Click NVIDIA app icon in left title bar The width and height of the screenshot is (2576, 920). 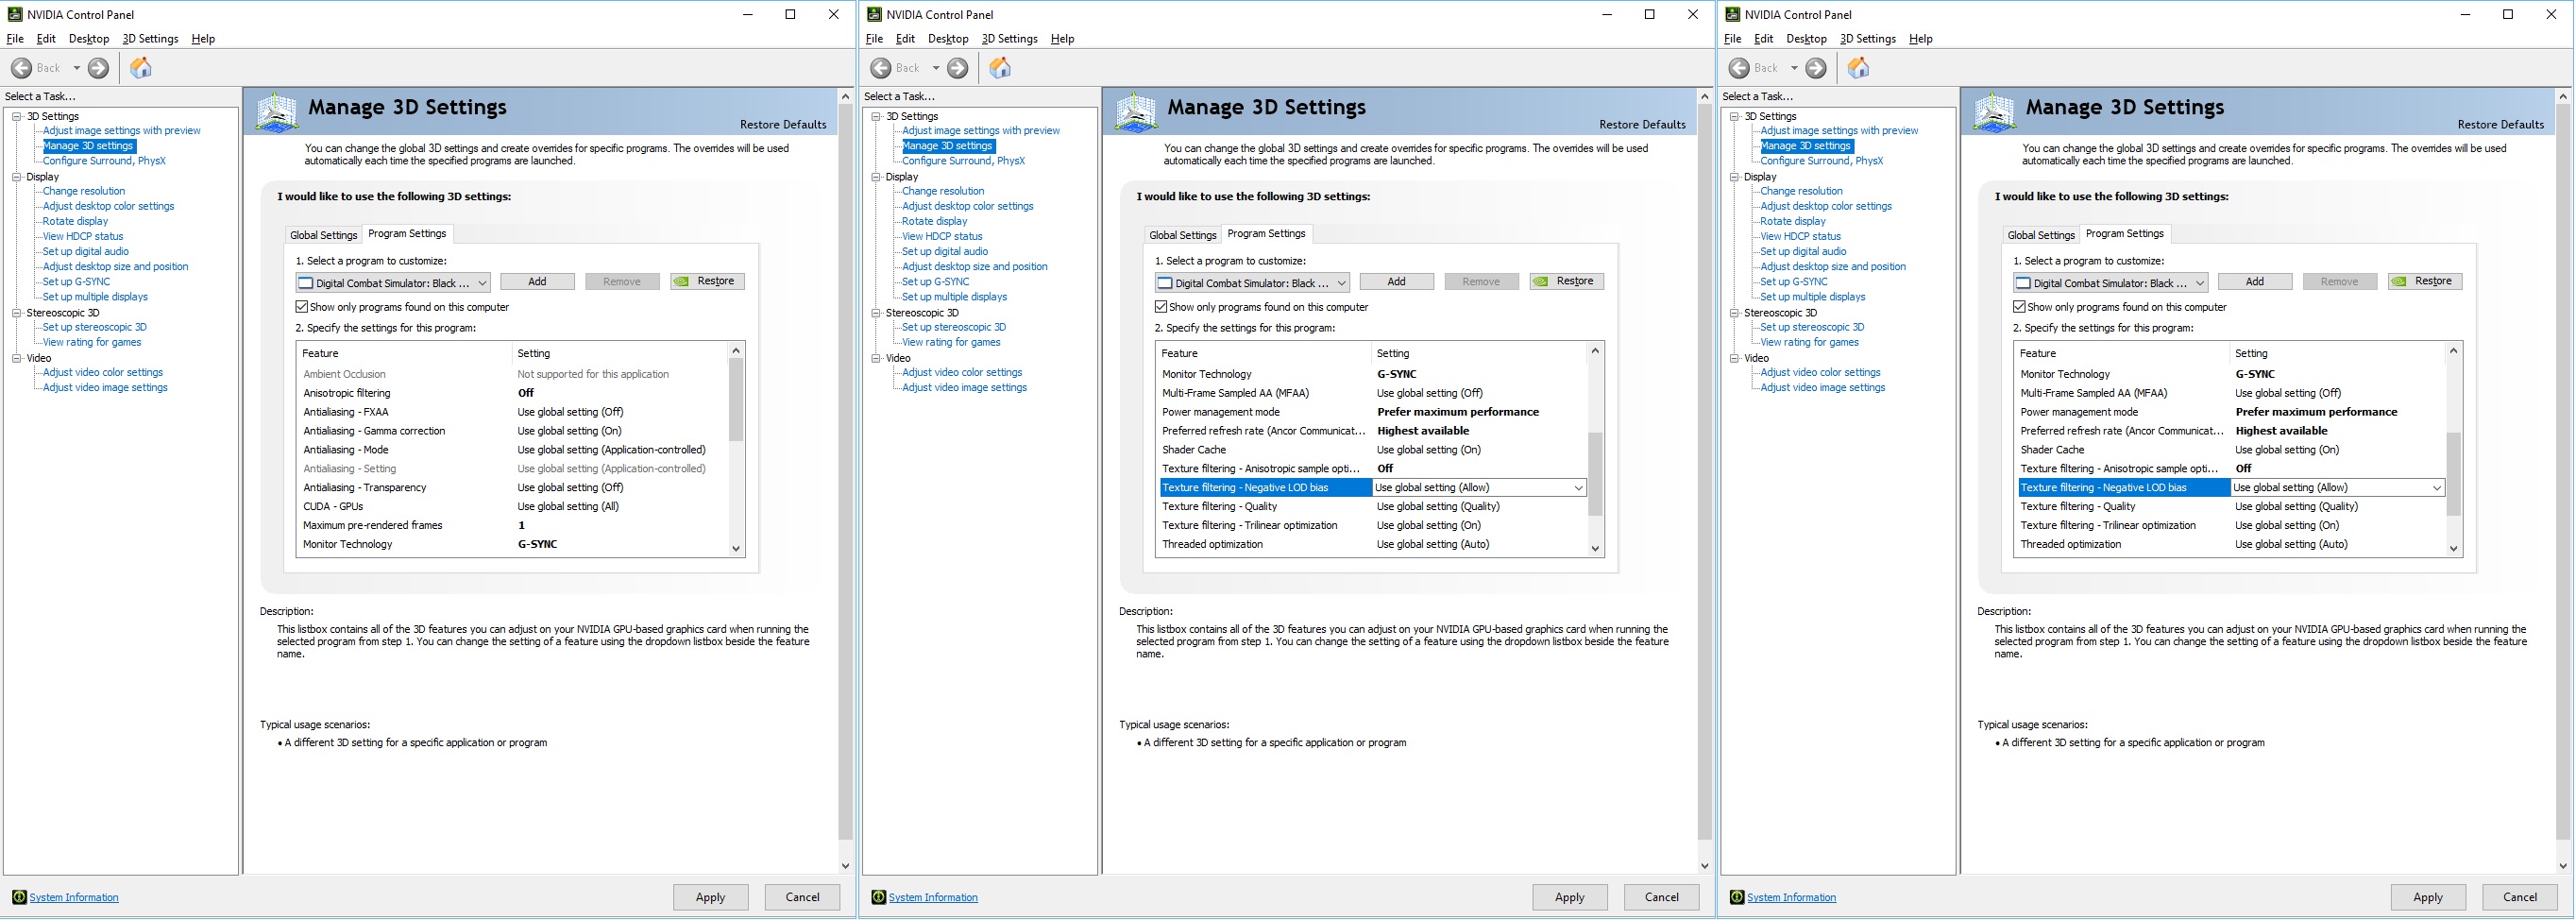pos(14,14)
